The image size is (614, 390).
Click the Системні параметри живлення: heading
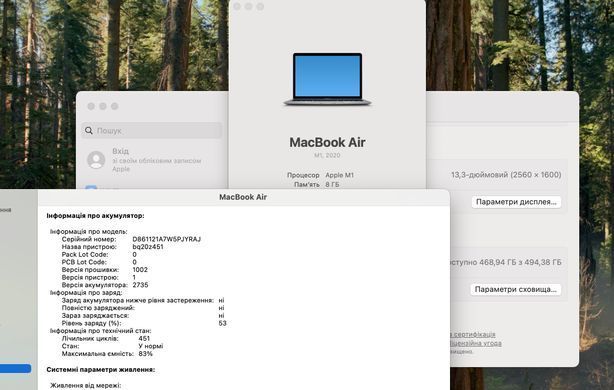[101, 370]
